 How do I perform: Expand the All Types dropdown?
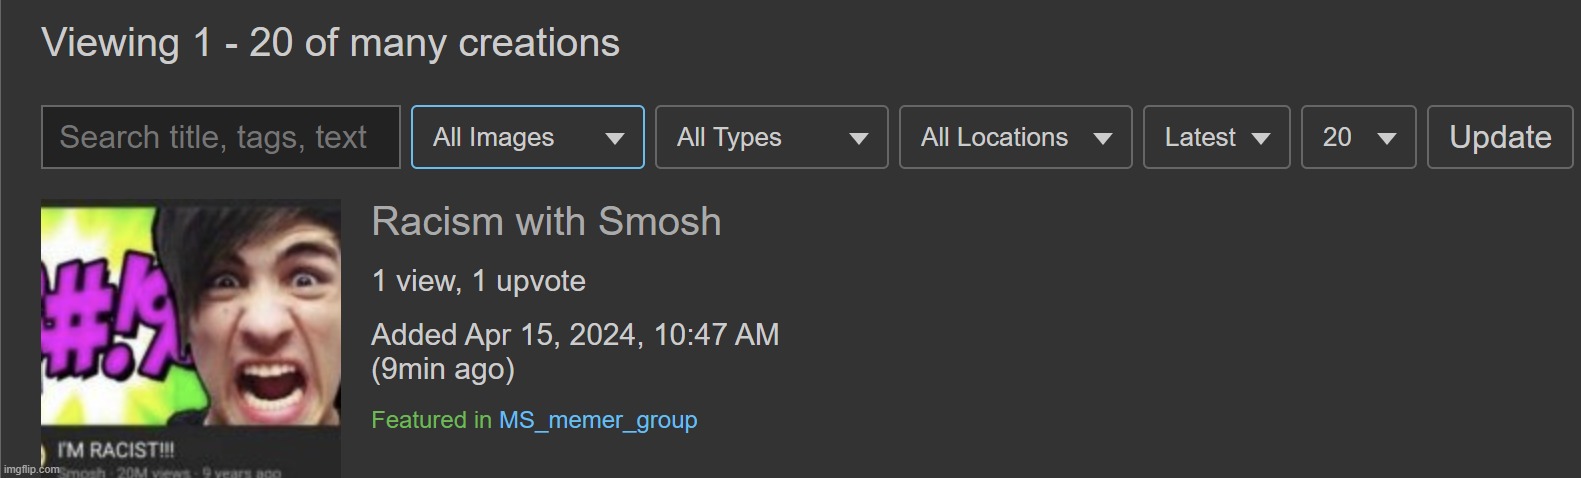point(771,137)
